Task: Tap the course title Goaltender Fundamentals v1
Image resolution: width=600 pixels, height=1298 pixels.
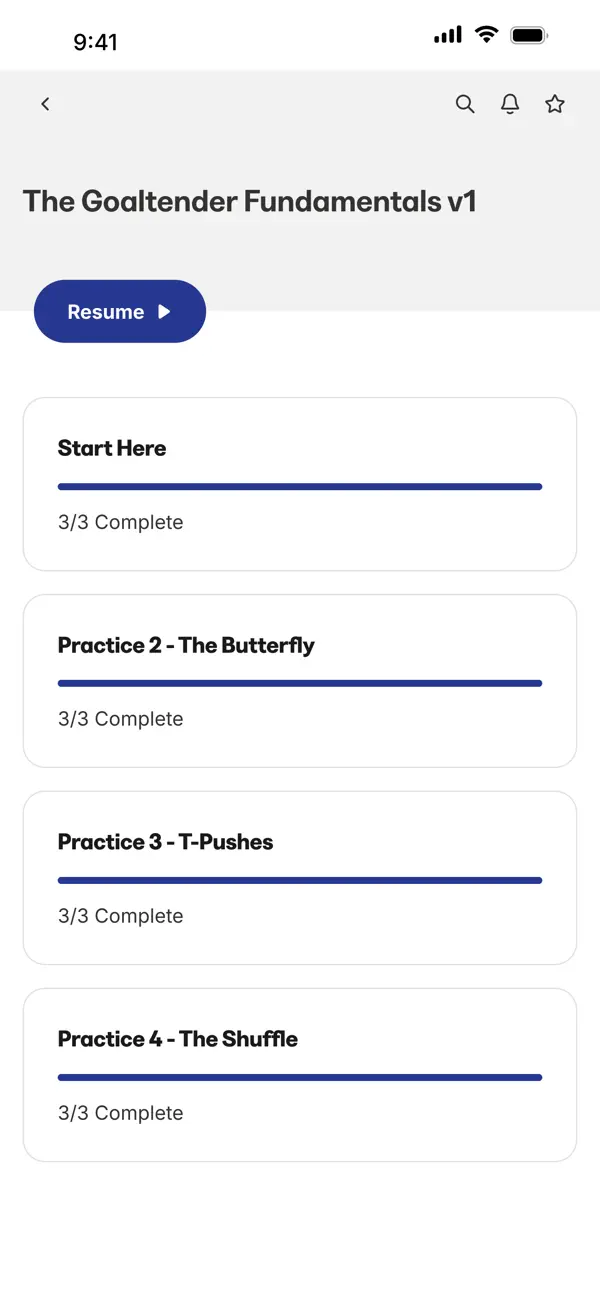Action: coord(249,201)
